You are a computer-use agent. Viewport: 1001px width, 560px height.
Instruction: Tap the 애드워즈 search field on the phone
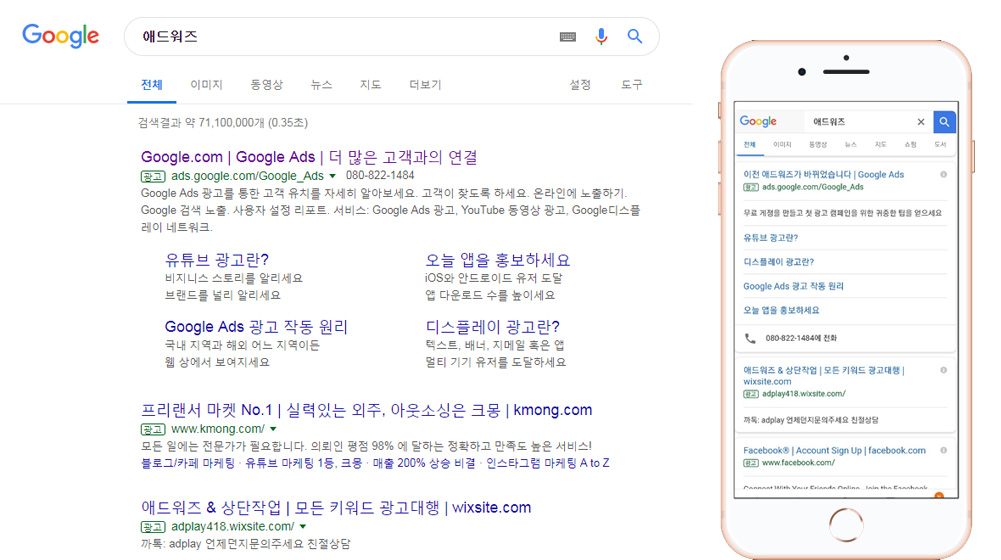point(859,122)
